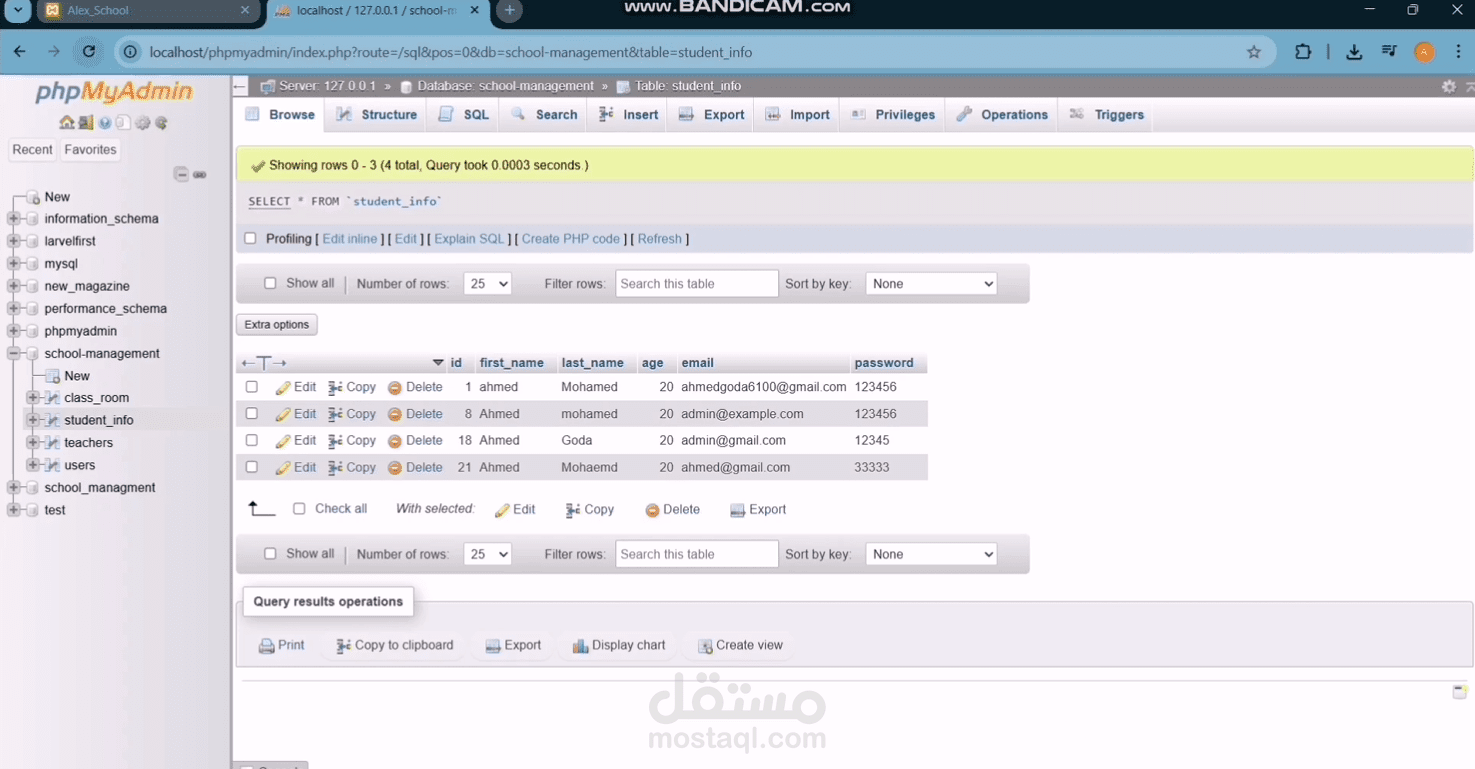Open browser extensions puzzle icon
This screenshot has height=769, width=1475.
(x=1302, y=52)
